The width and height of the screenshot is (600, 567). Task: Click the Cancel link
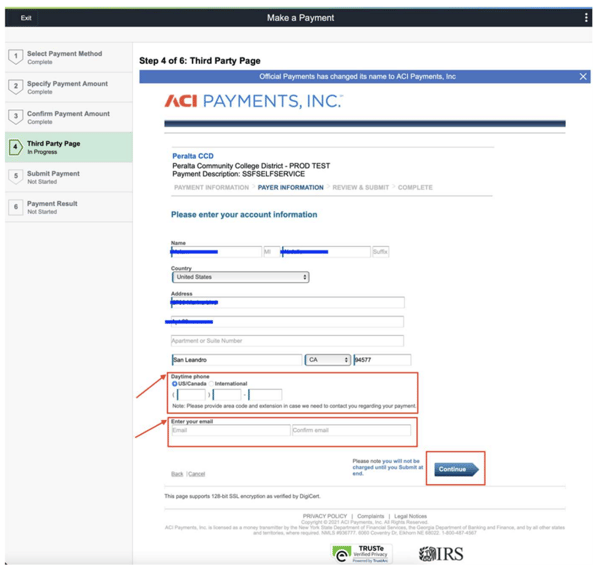pos(197,474)
